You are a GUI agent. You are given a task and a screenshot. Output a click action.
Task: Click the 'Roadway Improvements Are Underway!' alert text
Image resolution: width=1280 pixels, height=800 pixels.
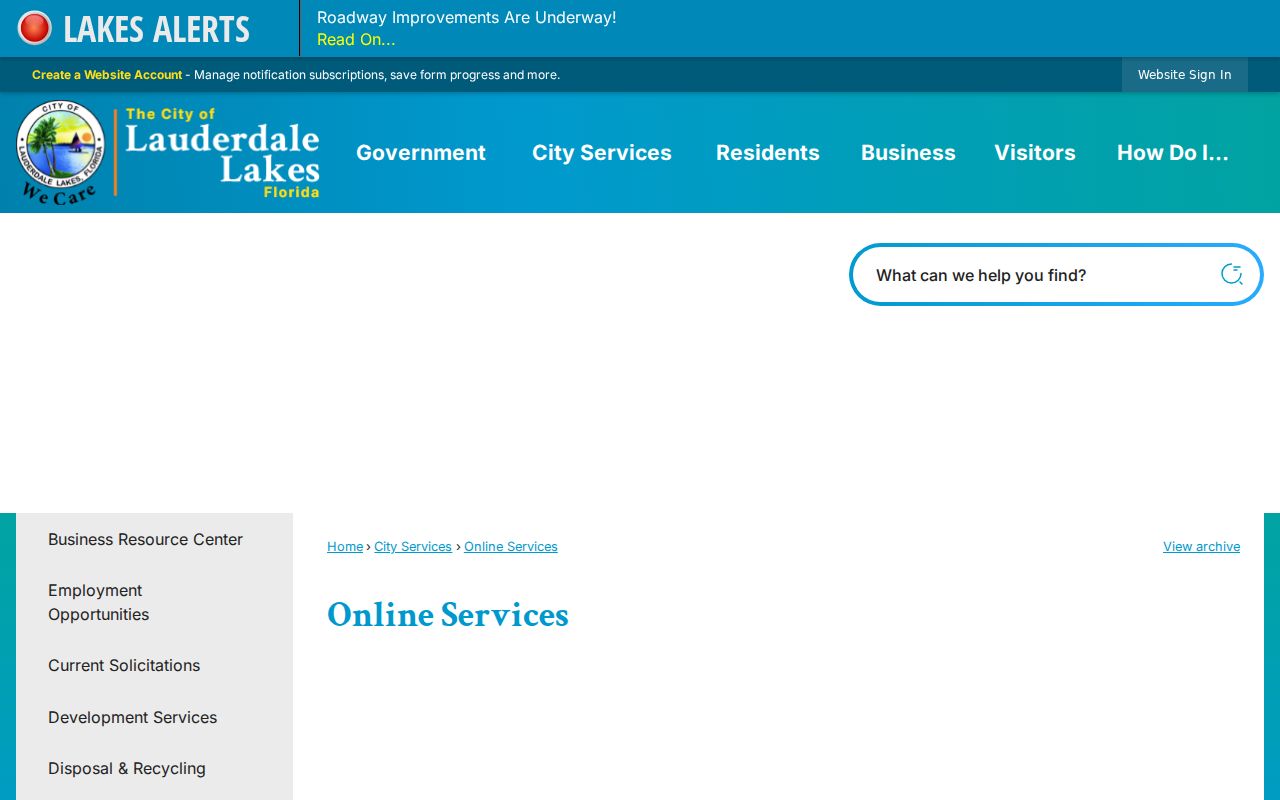click(x=467, y=18)
